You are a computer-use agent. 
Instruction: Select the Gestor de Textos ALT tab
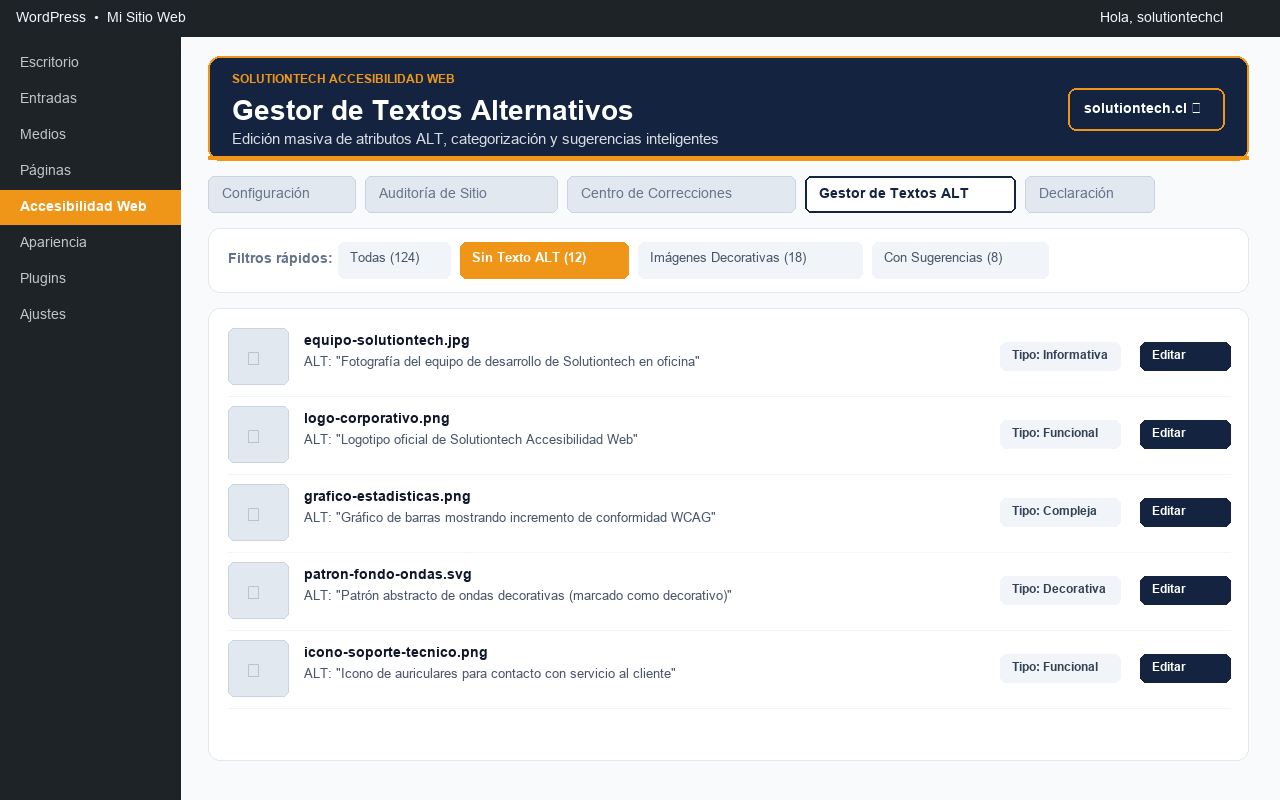pos(910,194)
